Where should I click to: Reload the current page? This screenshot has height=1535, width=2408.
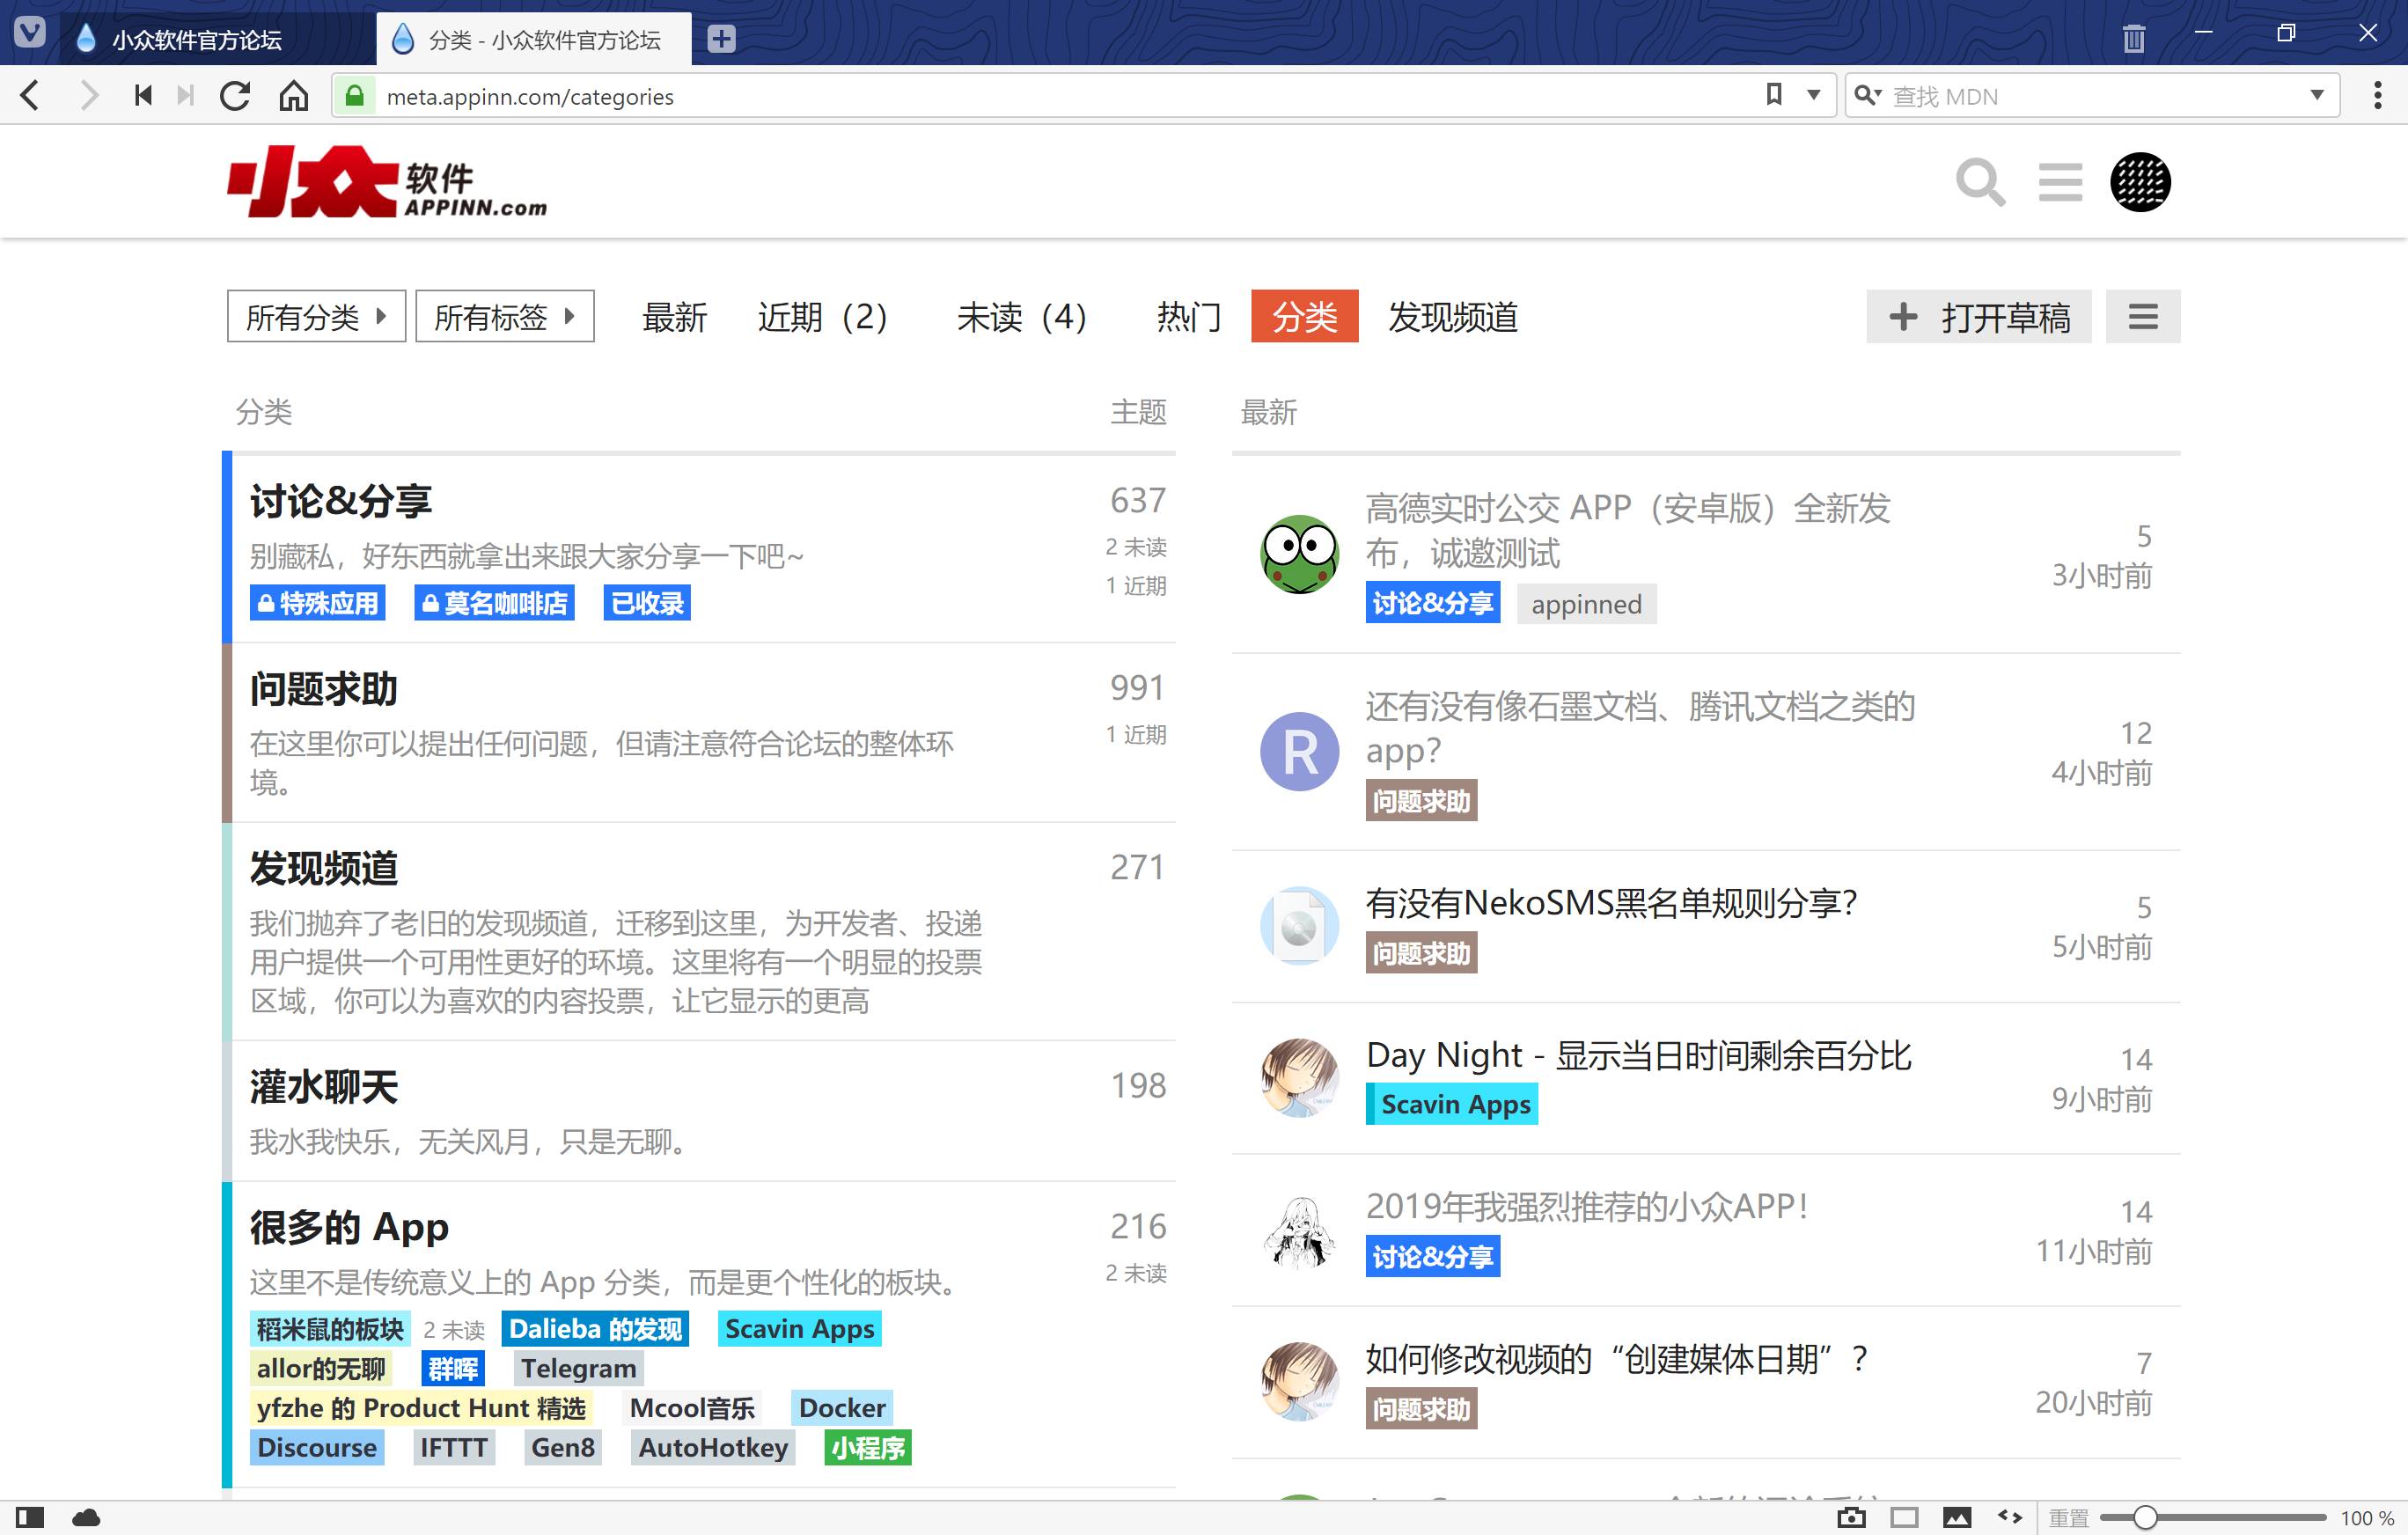(x=235, y=96)
